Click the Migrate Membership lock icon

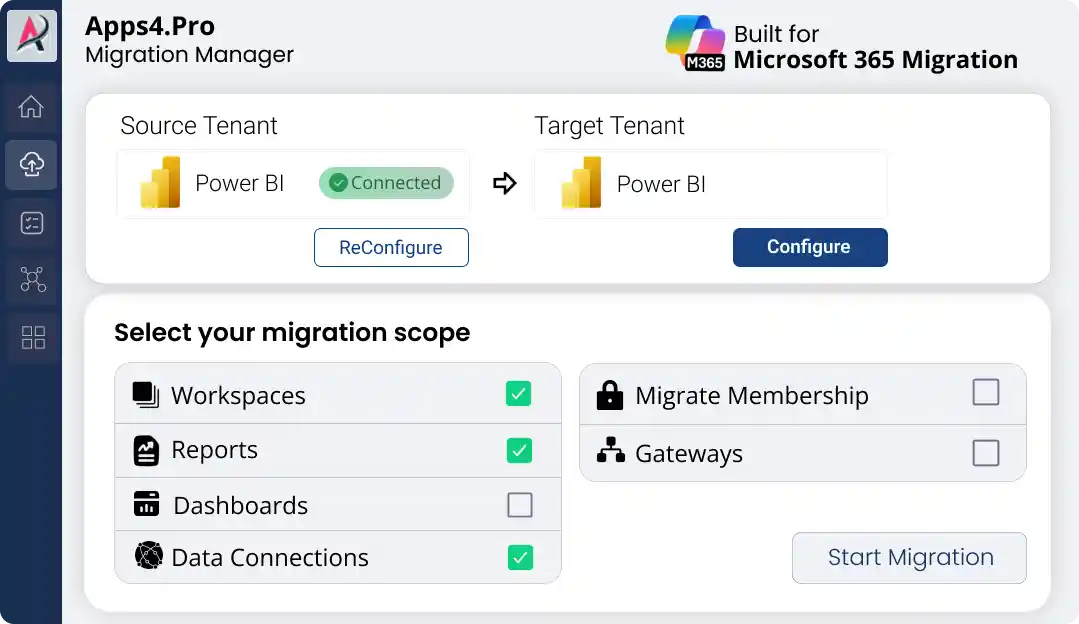(610, 395)
